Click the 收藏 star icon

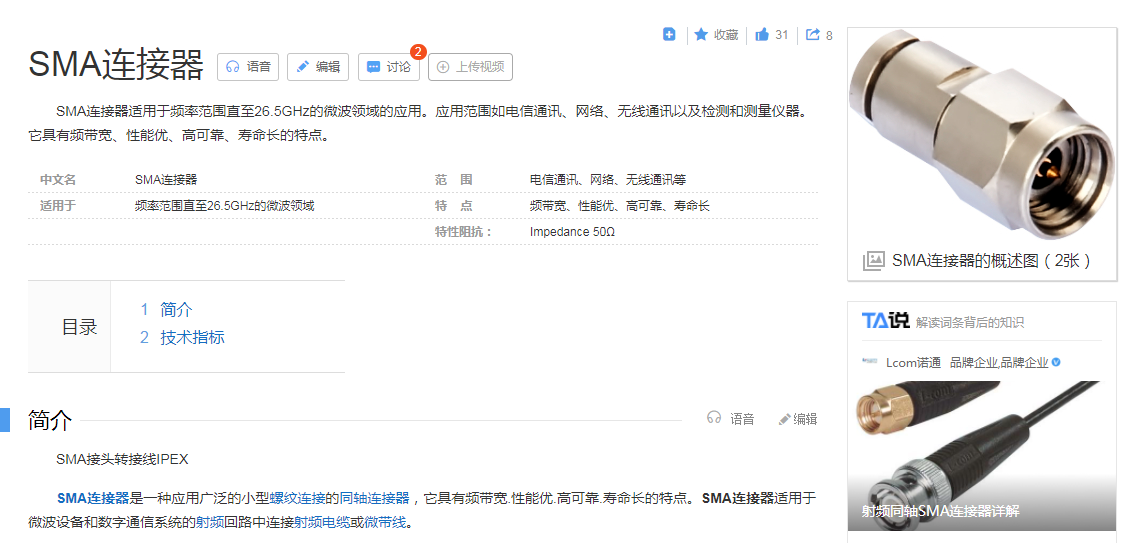(x=701, y=35)
